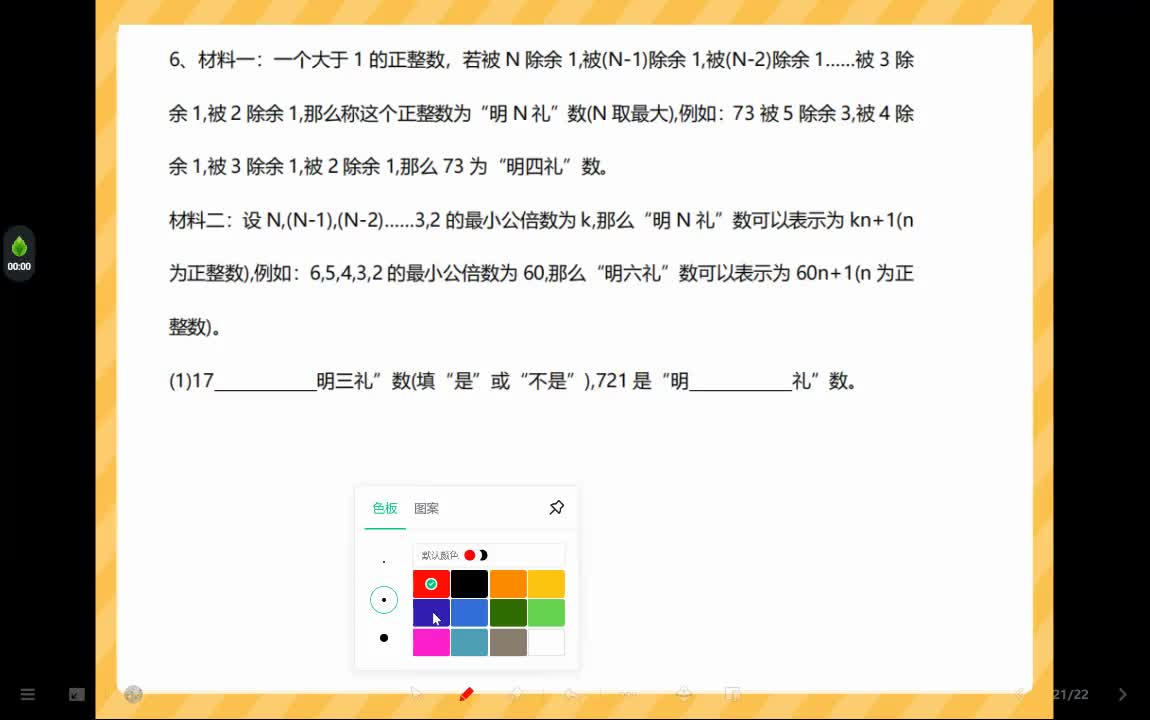Pick the magenta color swatch

pos(431,642)
